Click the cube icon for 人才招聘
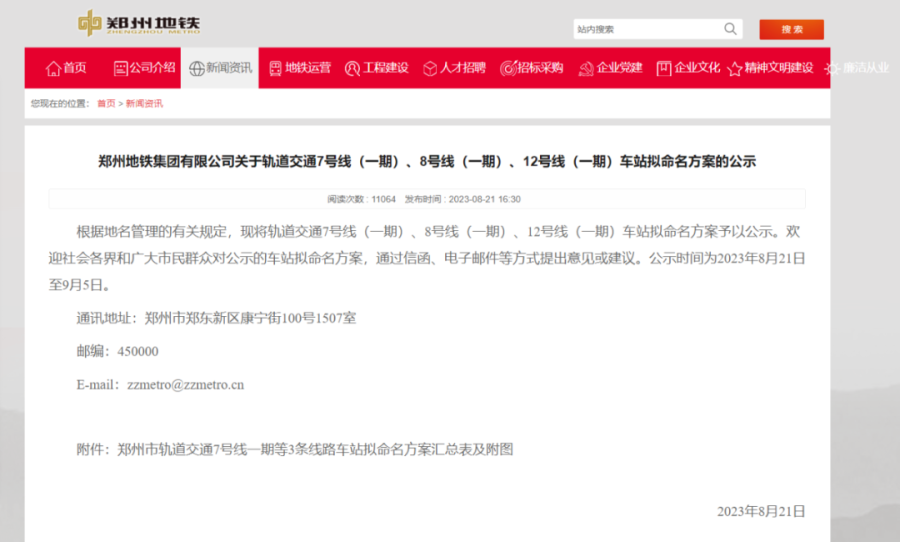The height and width of the screenshot is (542, 900). point(430,68)
